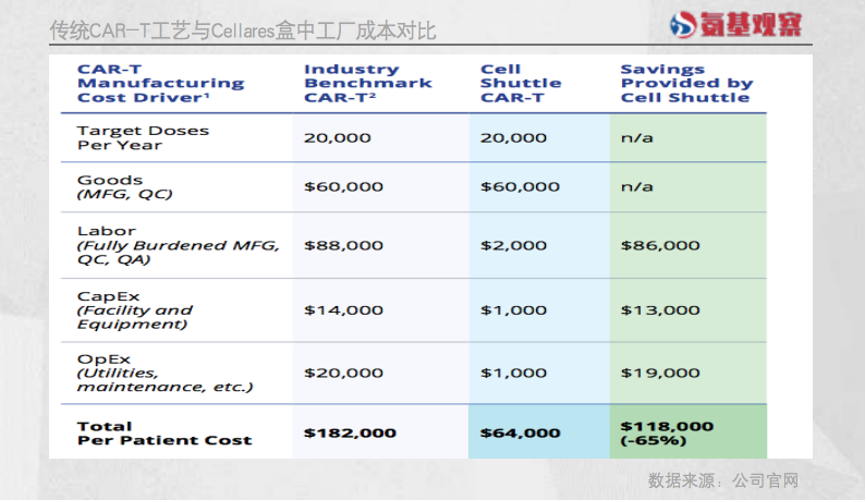The width and height of the screenshot is (866, 502).
Task: Click the $14,000 CapEx benchmark value
Action: coord(344,310)
